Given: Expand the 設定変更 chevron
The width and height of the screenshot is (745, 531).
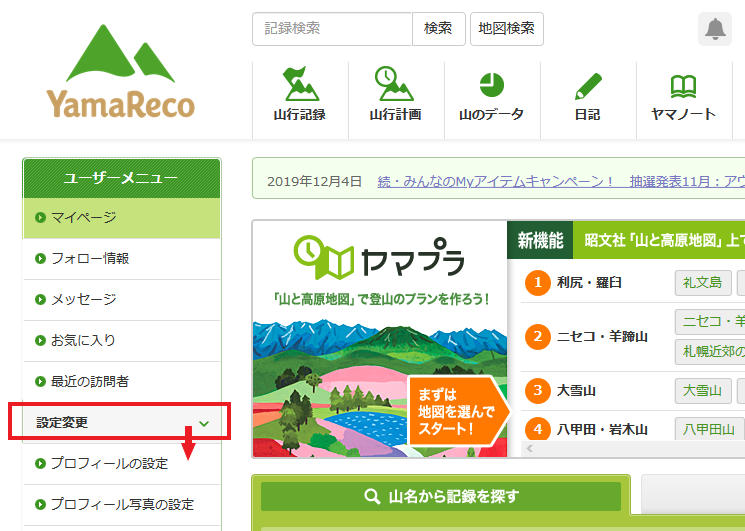Looking at the screenshot, I should [x=204, y=423].
